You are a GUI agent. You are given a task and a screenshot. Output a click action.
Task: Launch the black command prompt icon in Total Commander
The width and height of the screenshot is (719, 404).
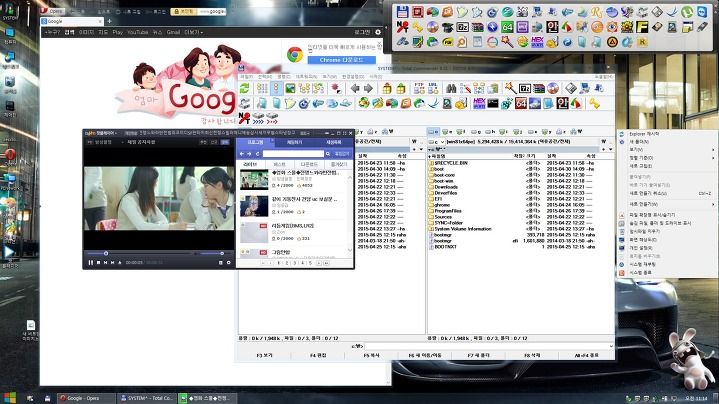point(493,103)
